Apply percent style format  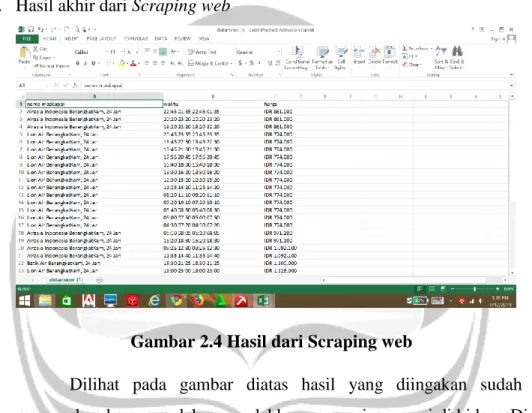click(x=252, y=63)
